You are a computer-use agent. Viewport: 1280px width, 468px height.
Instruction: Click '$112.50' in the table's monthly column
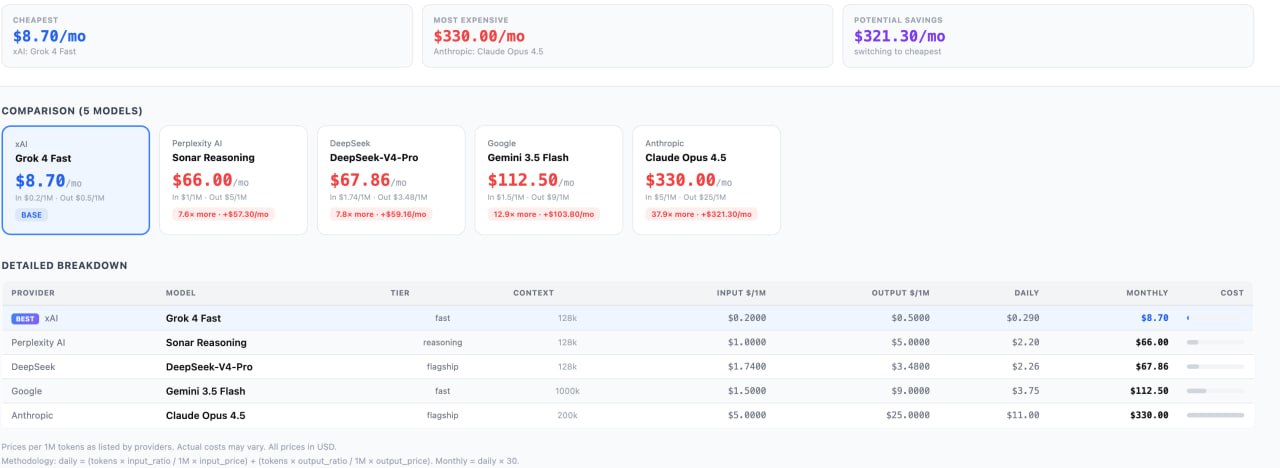coord(1149,391)
